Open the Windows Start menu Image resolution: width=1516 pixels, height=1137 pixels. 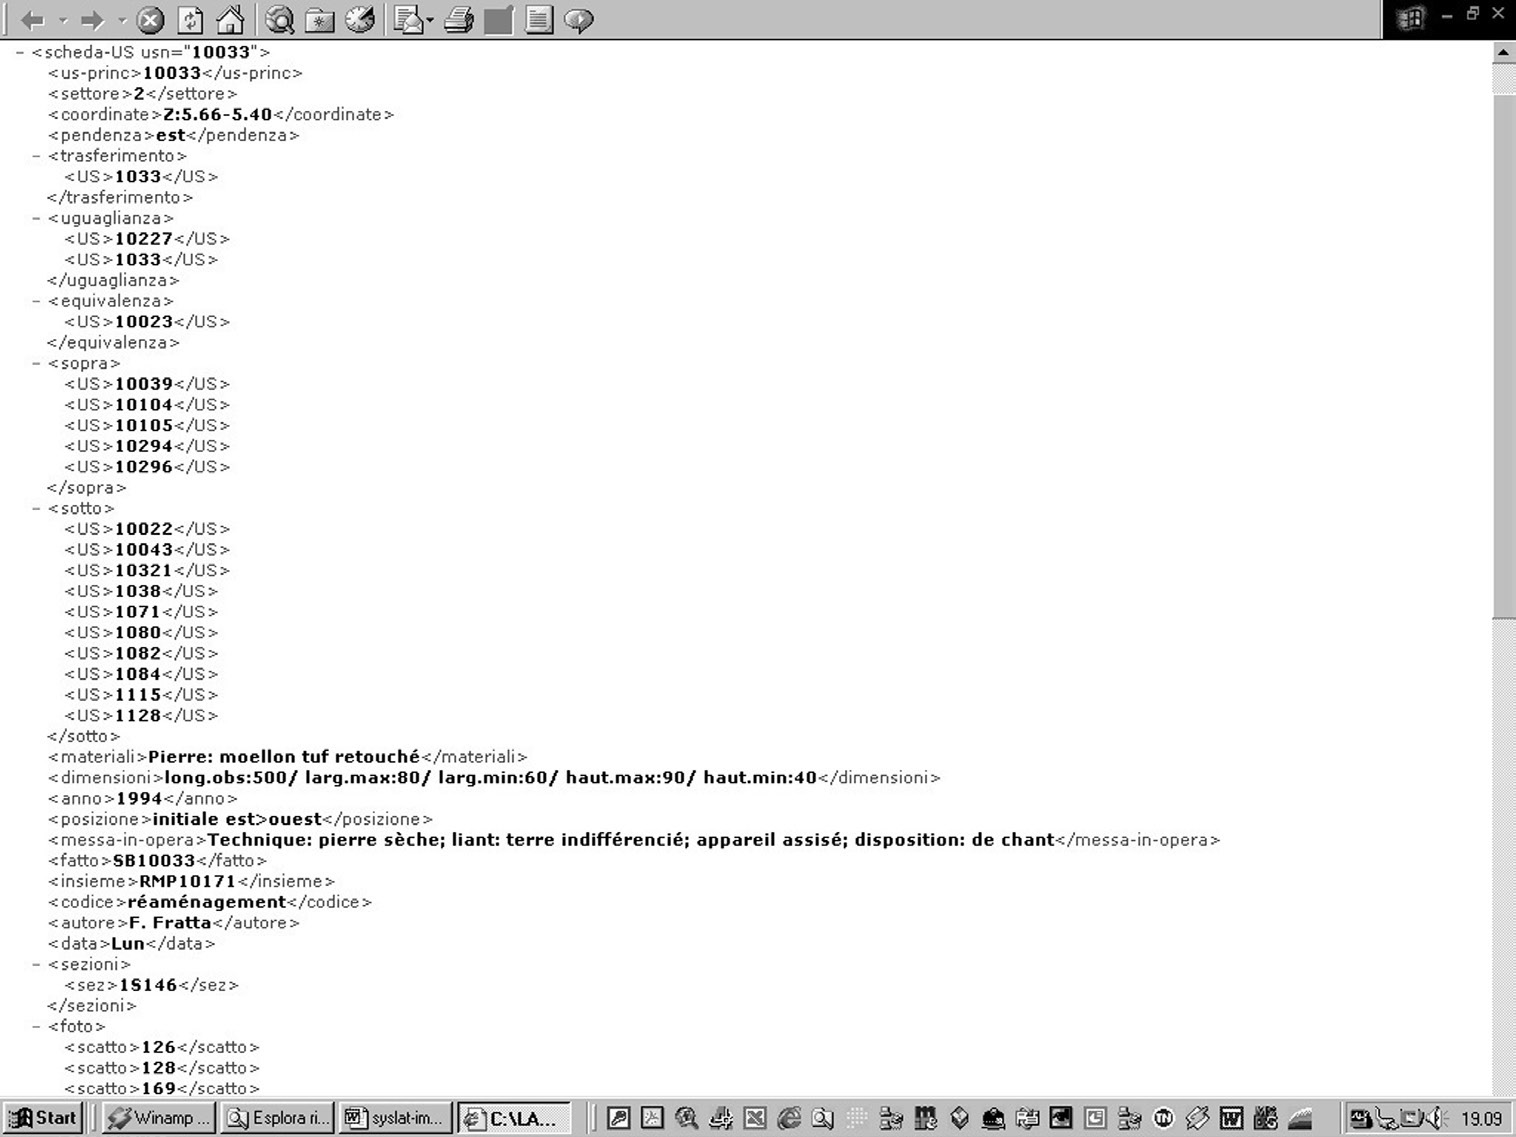(44, 1118)
